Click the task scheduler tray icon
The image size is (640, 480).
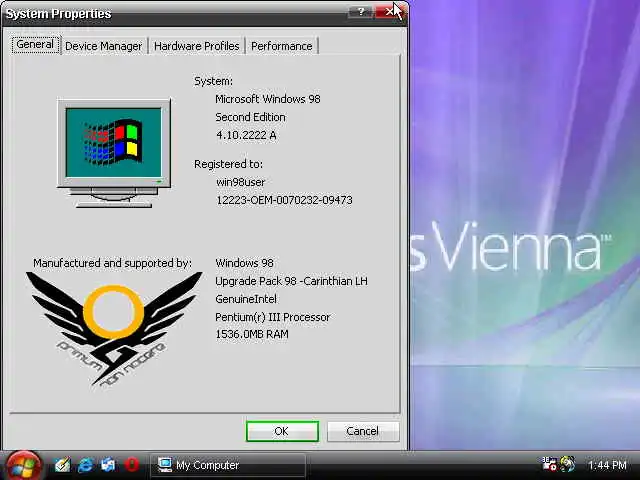pos(549,464)
